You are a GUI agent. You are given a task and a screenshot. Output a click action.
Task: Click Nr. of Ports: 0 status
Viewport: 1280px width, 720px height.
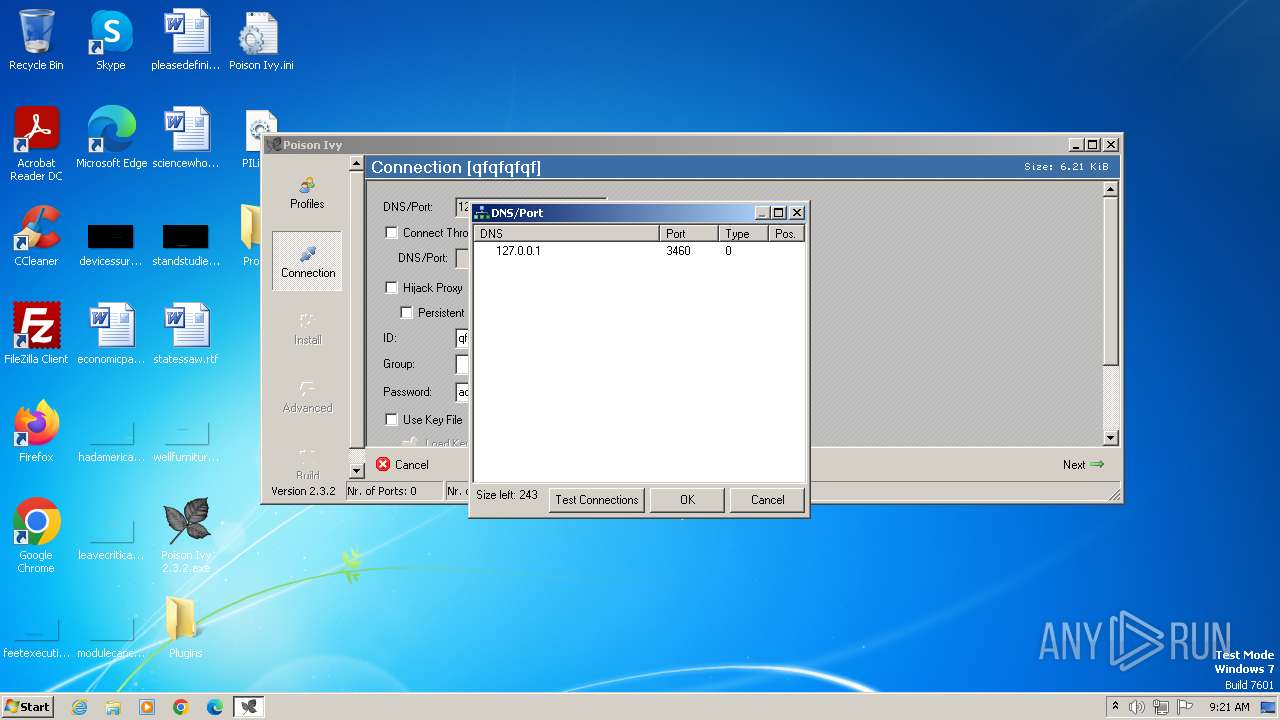pyautogui.click(x=394, y=491)
